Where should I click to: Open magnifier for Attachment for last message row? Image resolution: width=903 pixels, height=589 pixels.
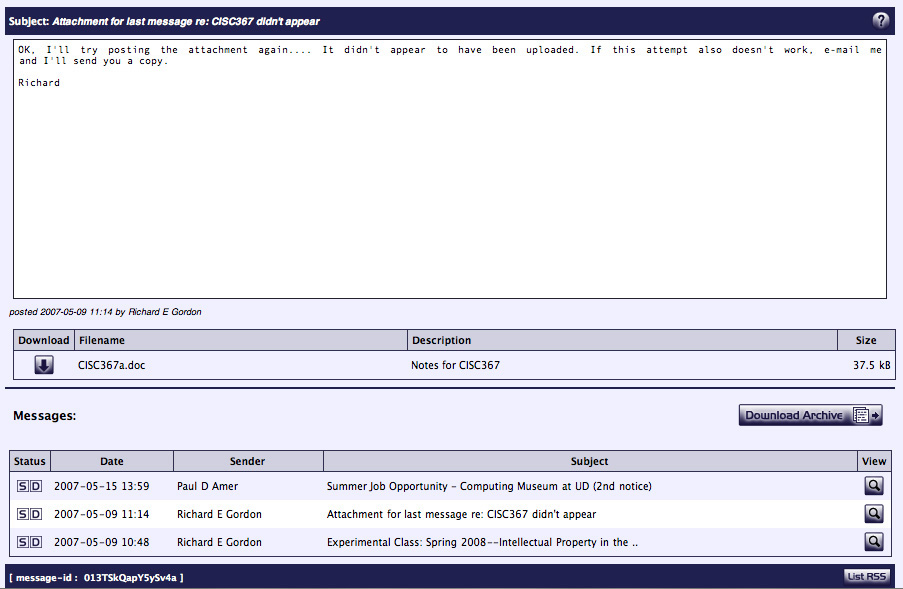tap(874, 514)
